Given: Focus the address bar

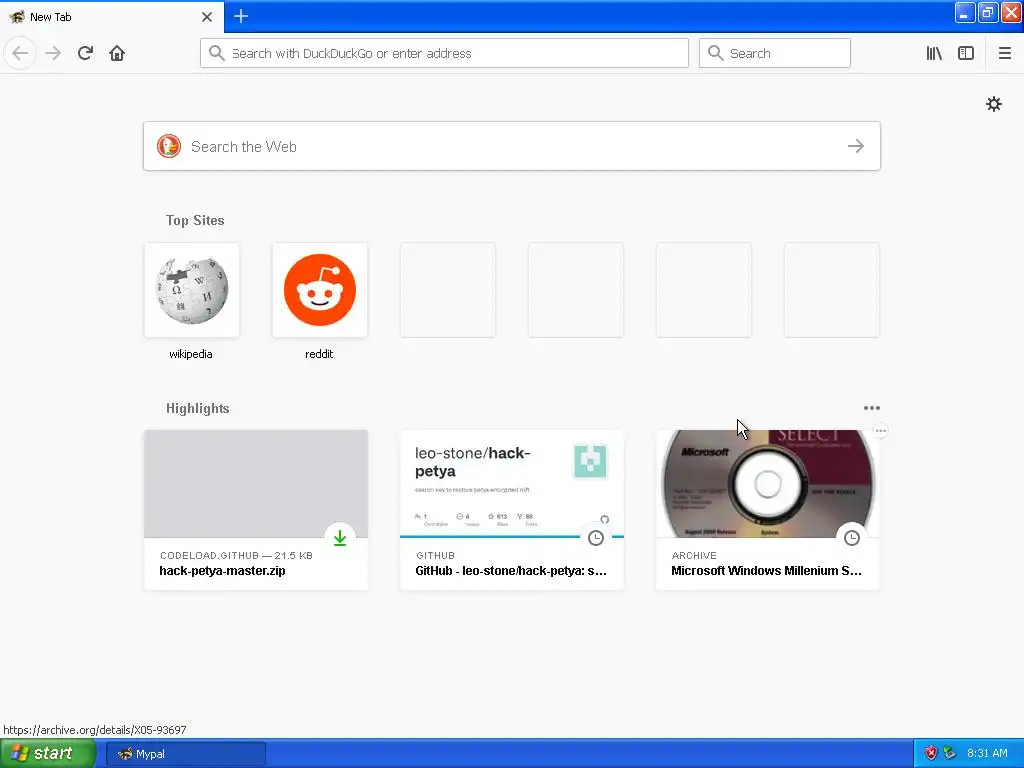Looking at the screenshot, I should point(444,53).
